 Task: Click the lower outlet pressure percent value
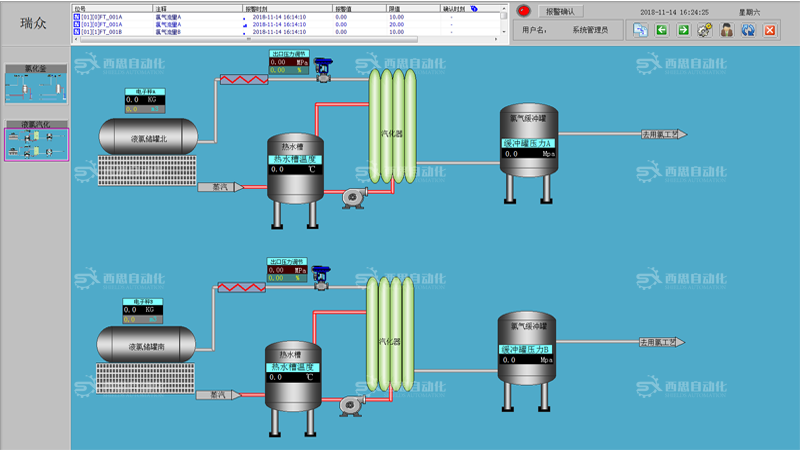[x=287, y=278]
